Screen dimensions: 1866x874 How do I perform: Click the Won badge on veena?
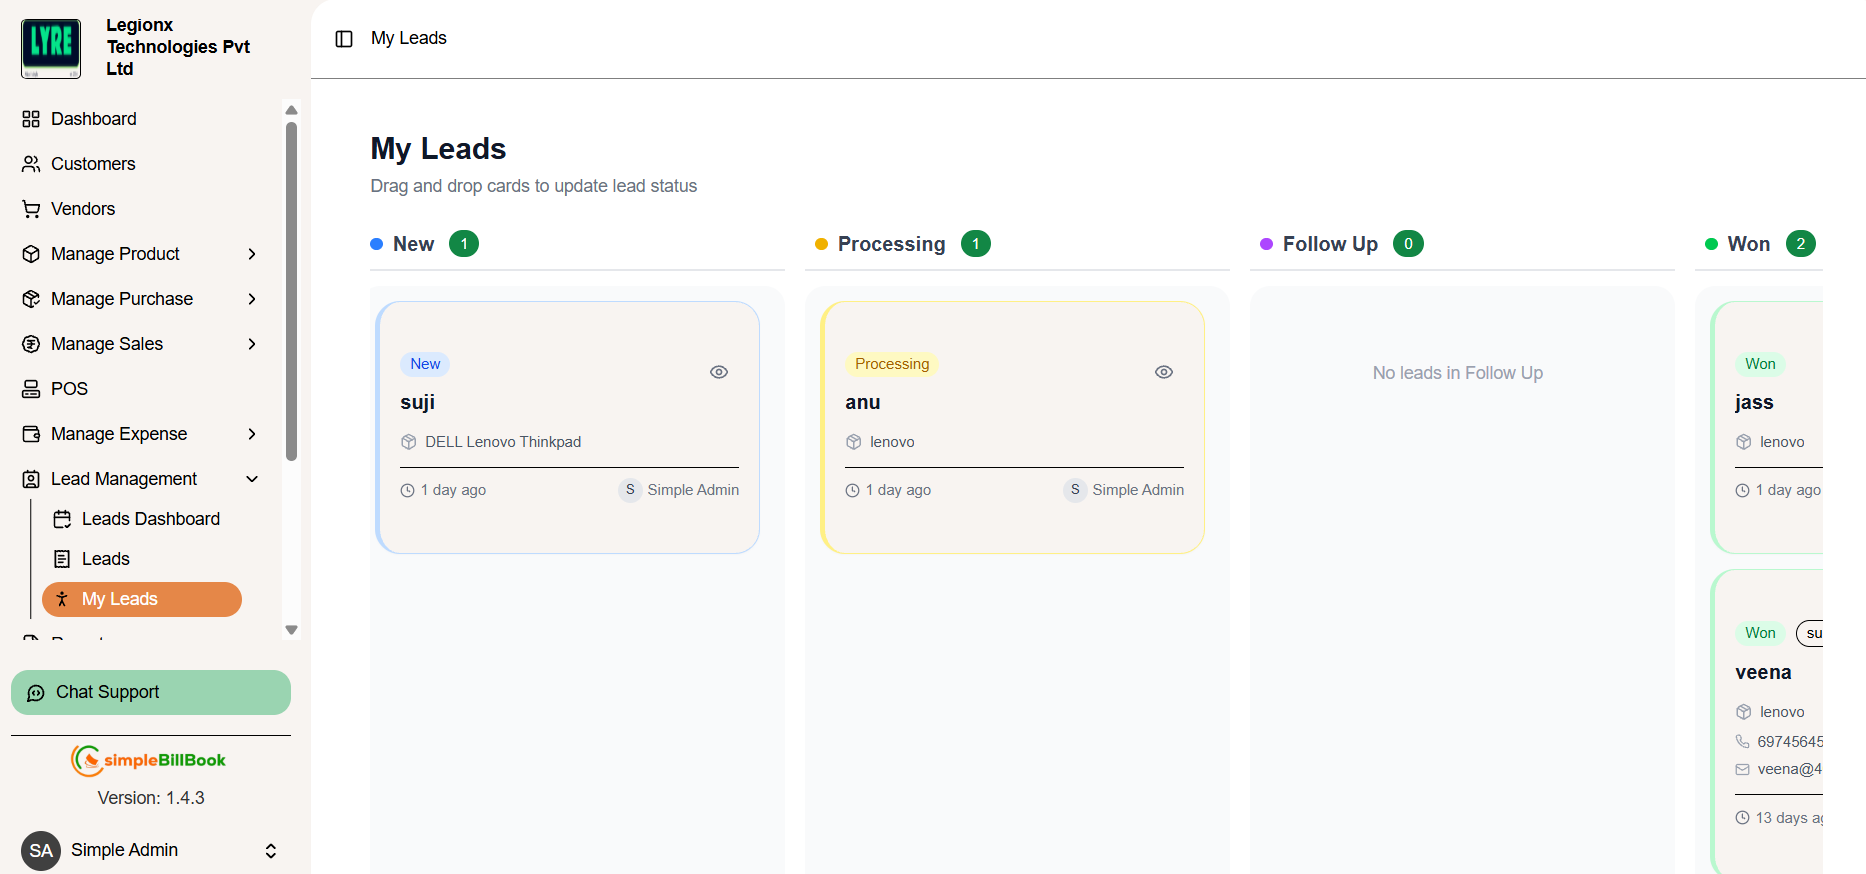pyautogui.click(x=1760, y=633)
